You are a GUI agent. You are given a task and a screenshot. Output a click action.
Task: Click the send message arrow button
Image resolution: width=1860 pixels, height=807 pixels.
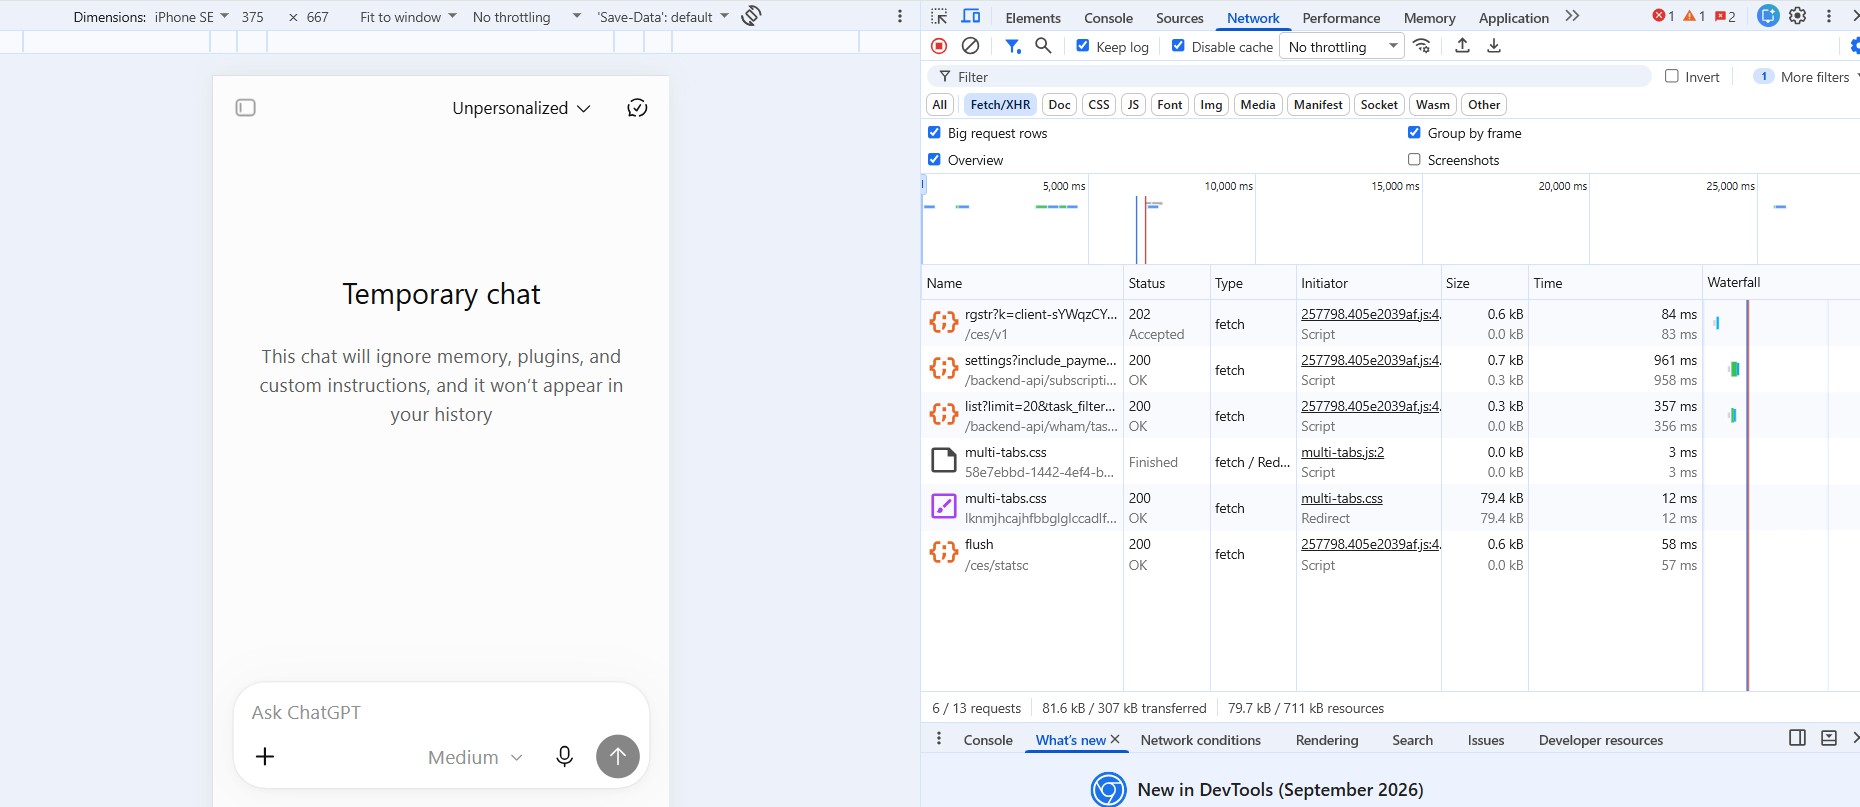(x=618, y=756)
